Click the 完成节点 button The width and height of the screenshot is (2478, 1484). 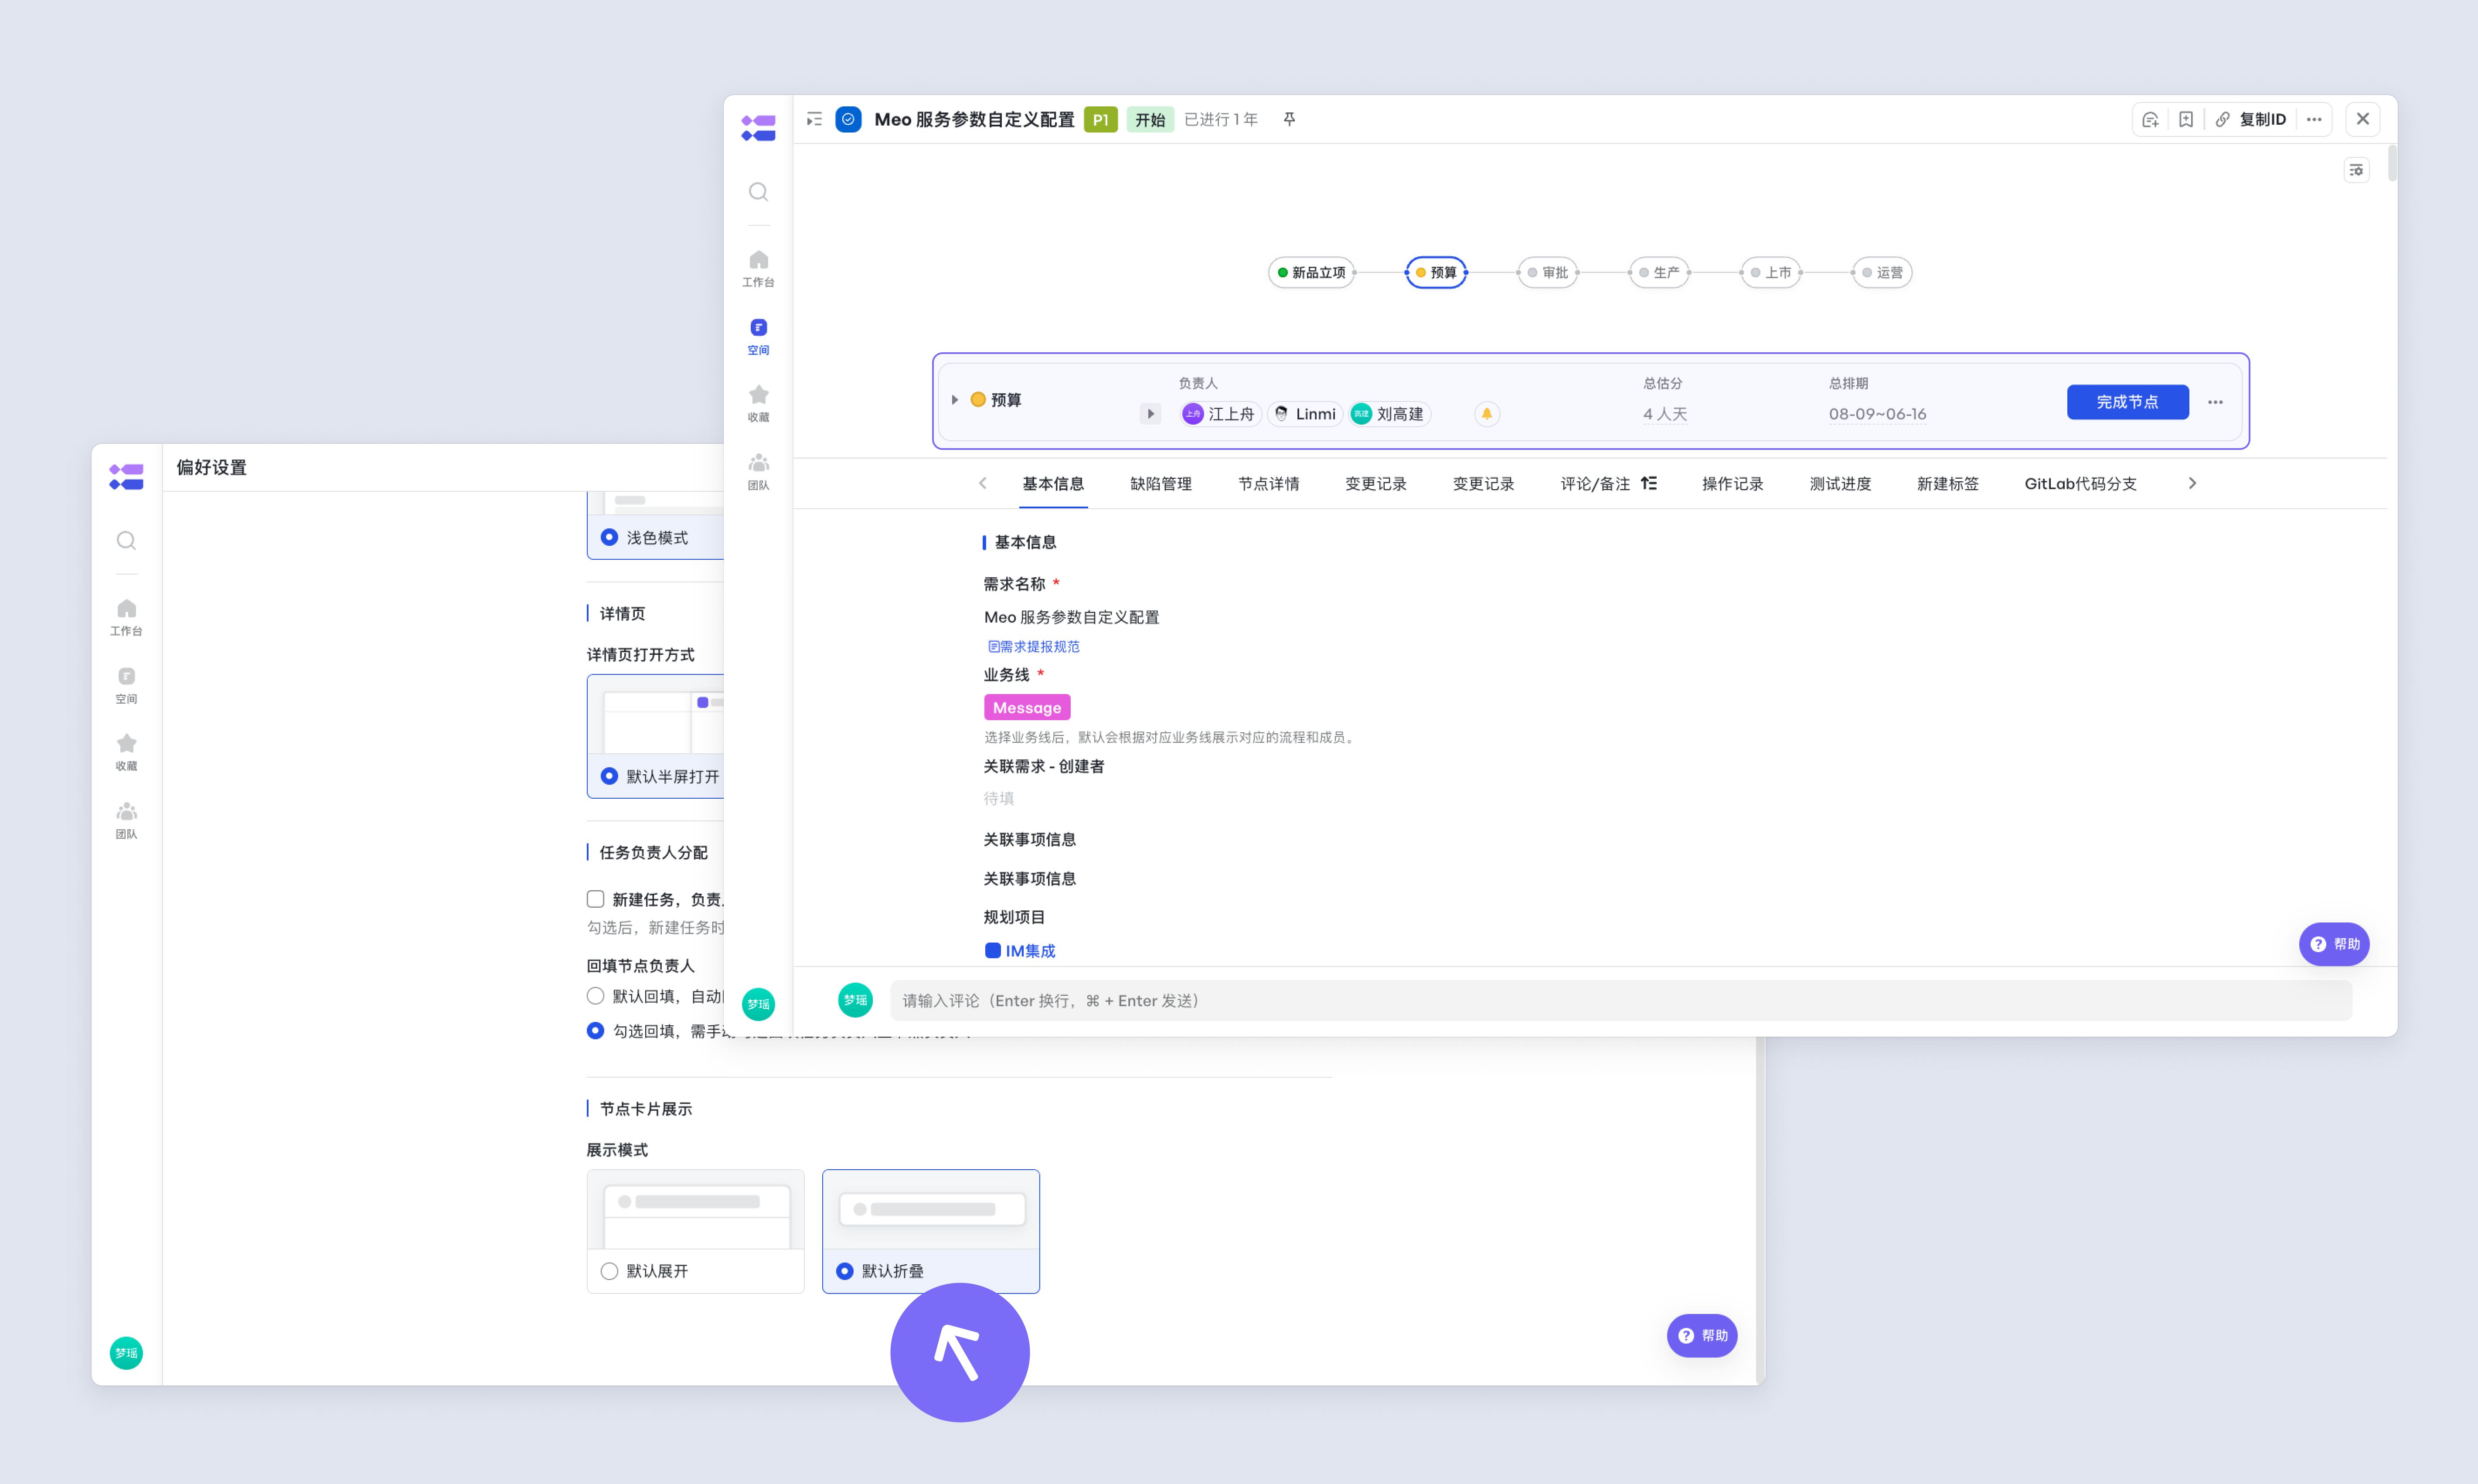pyautogui.click(x=2127, y=402)
